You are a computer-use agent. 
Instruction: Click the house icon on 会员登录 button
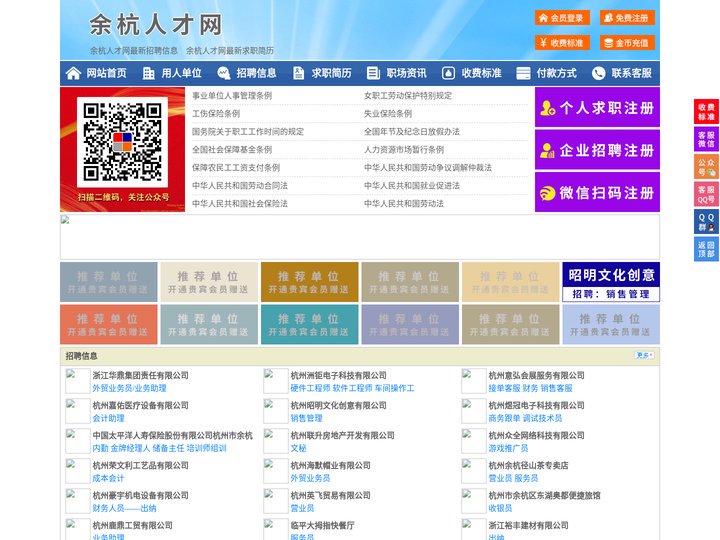click(543, 18)
